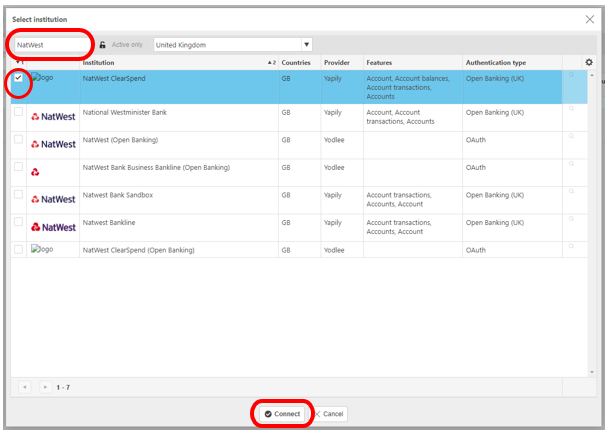Click the Cancel button
This screenshot has height=437, width=610.
tap(328, 414)
